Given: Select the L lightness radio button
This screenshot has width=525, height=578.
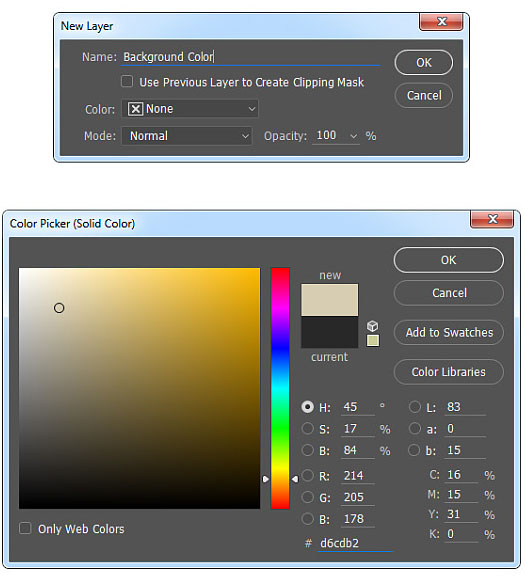Looking at the screenshot, I should click(414, 407).
